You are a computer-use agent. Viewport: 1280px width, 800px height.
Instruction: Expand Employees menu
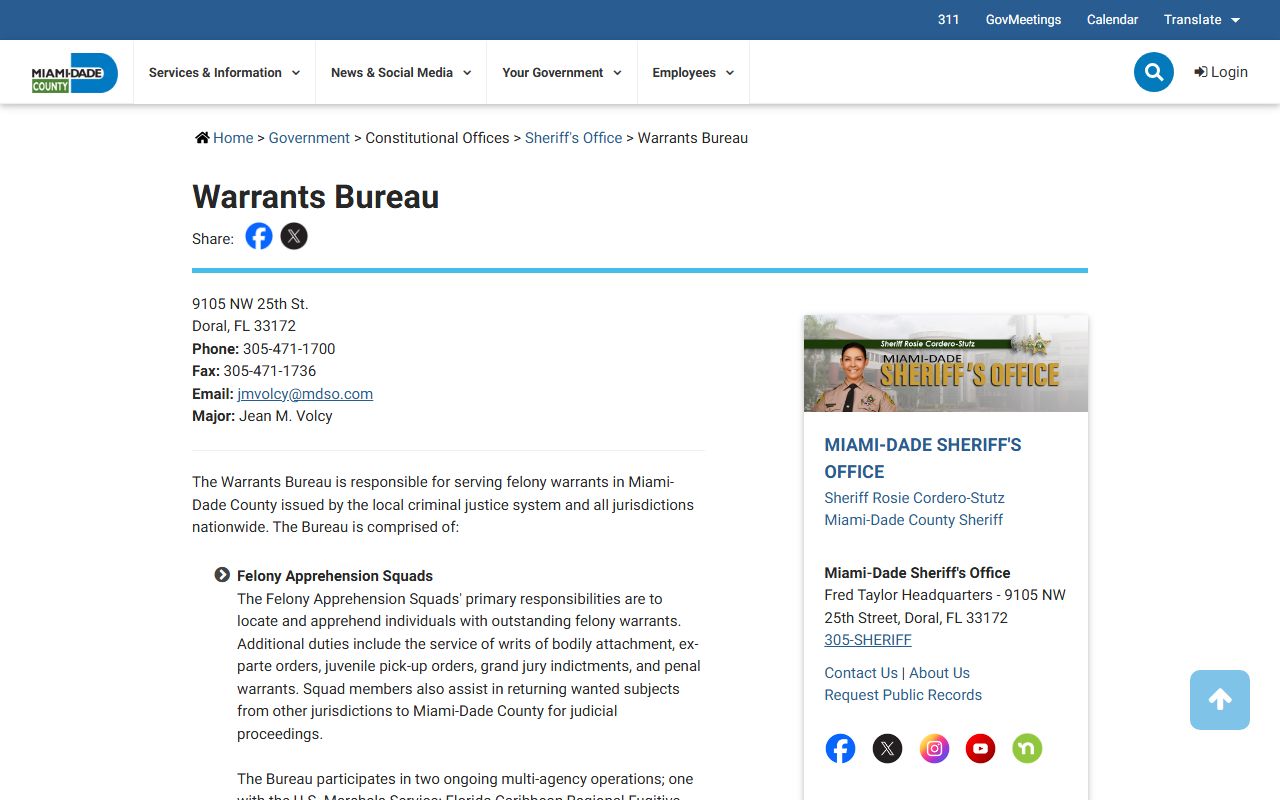[x=693, y=73]
